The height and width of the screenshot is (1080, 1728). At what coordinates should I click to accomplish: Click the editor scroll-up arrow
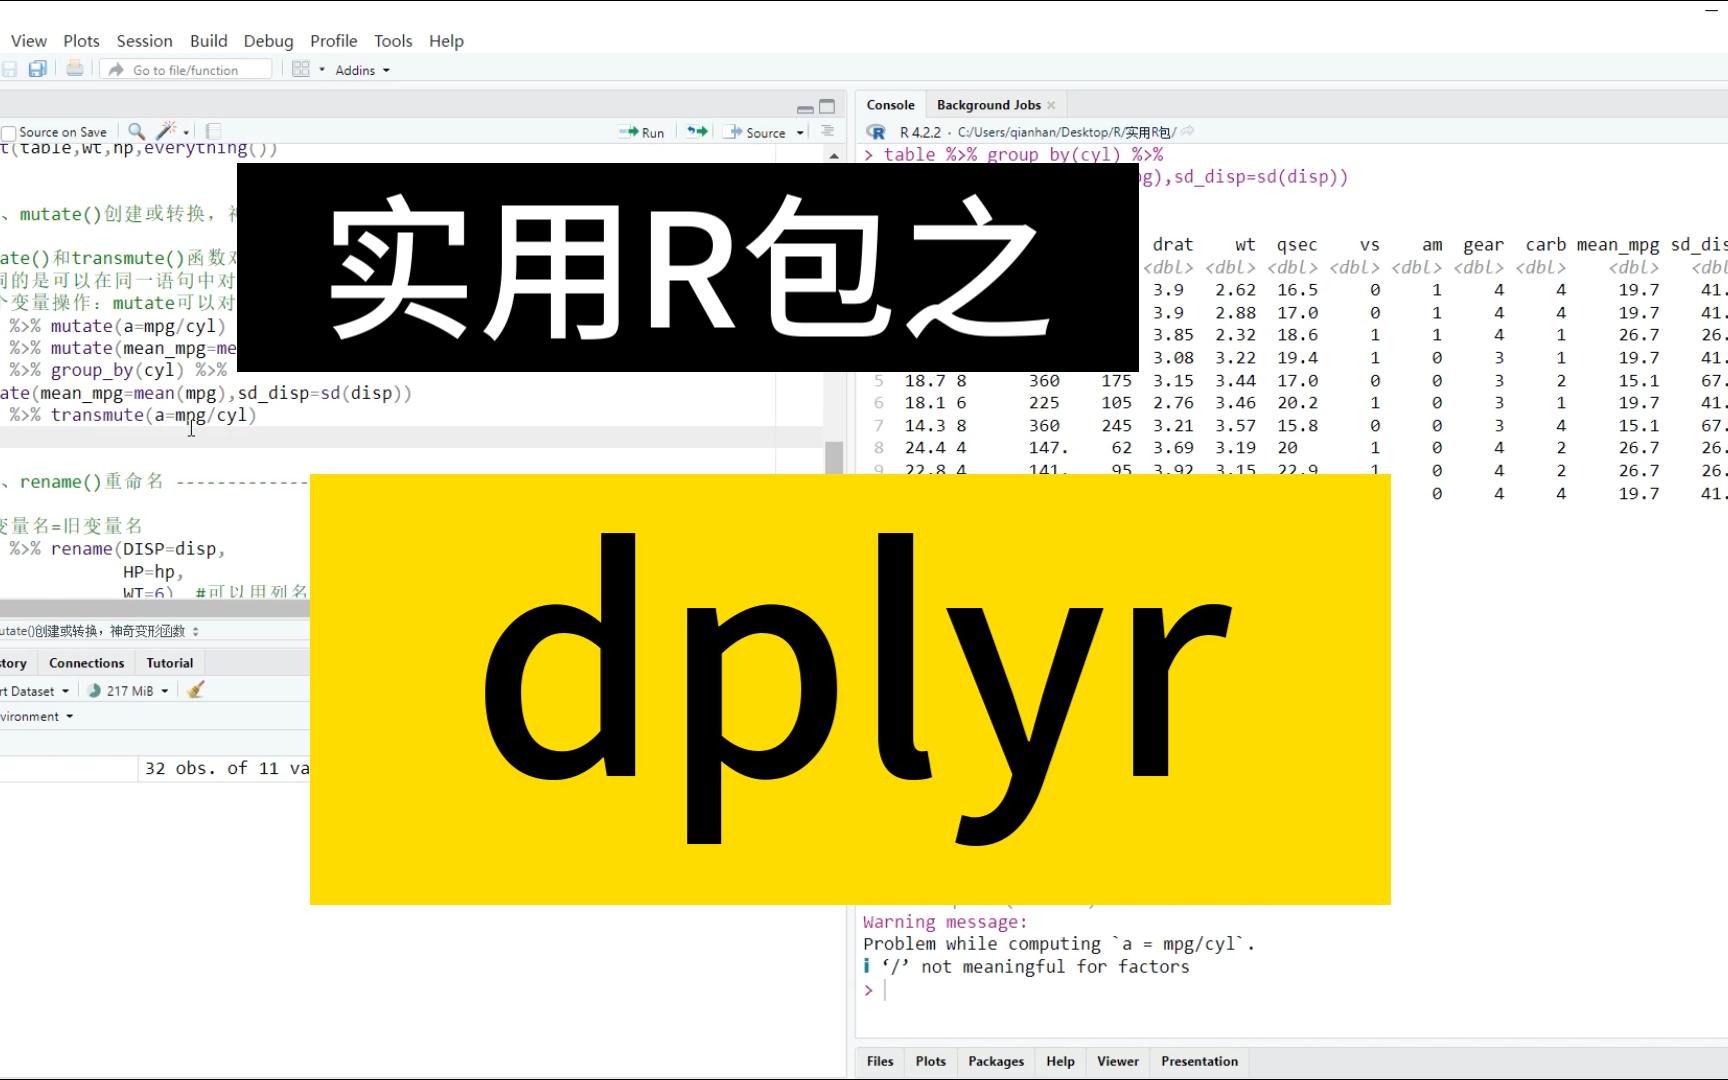(x=834, y=155)
